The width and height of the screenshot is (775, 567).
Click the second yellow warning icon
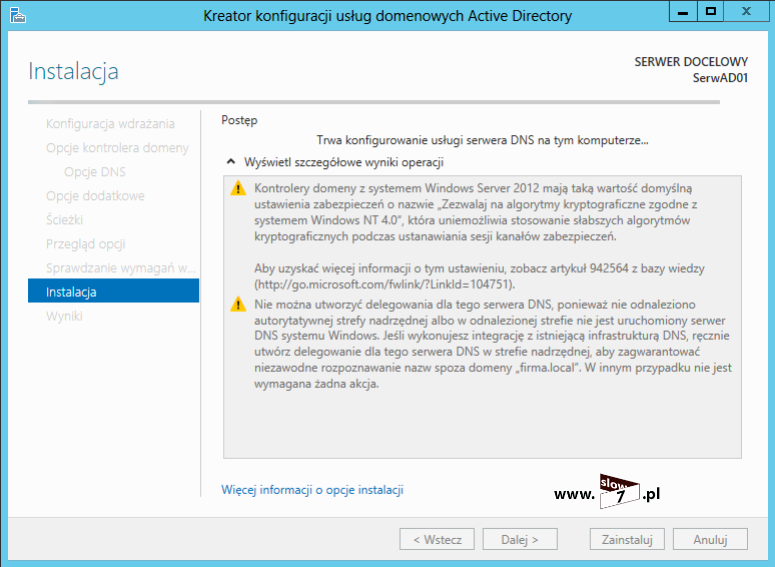coord(237,304)
